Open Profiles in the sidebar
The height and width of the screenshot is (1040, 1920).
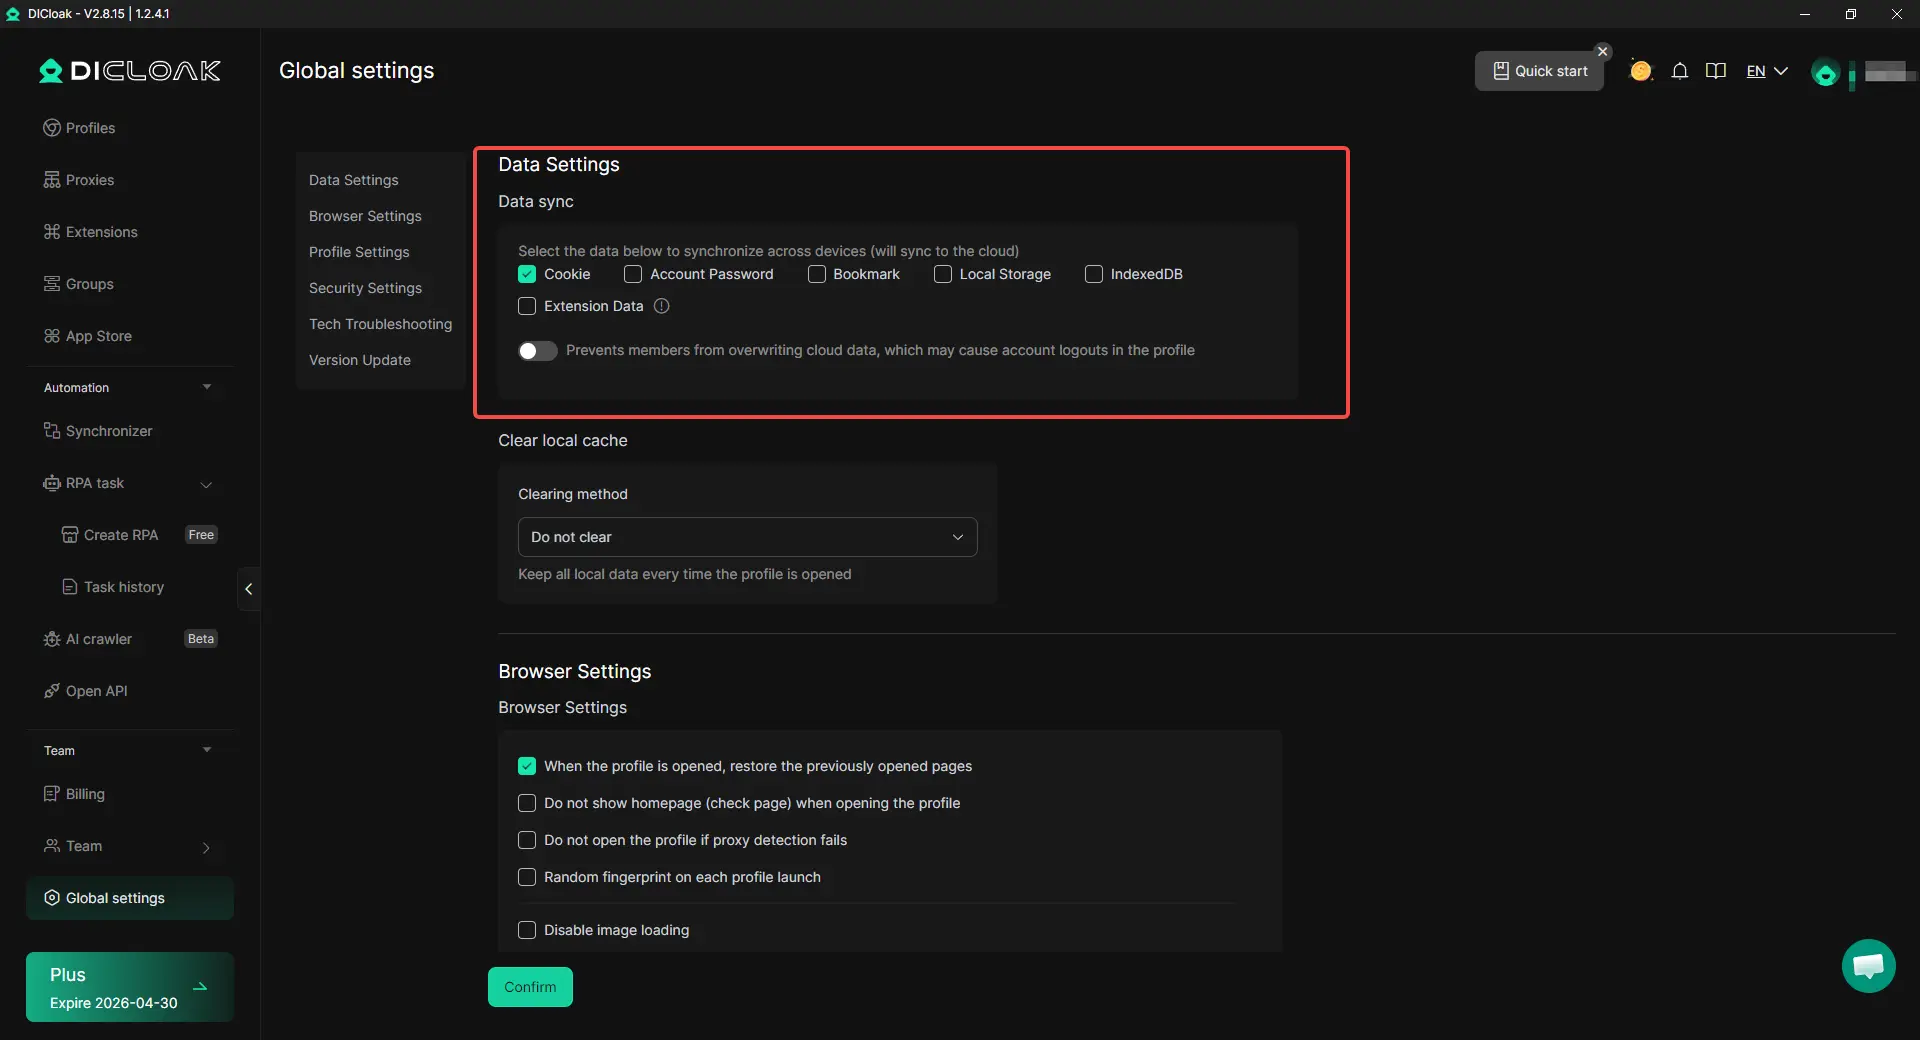[90, 128]
